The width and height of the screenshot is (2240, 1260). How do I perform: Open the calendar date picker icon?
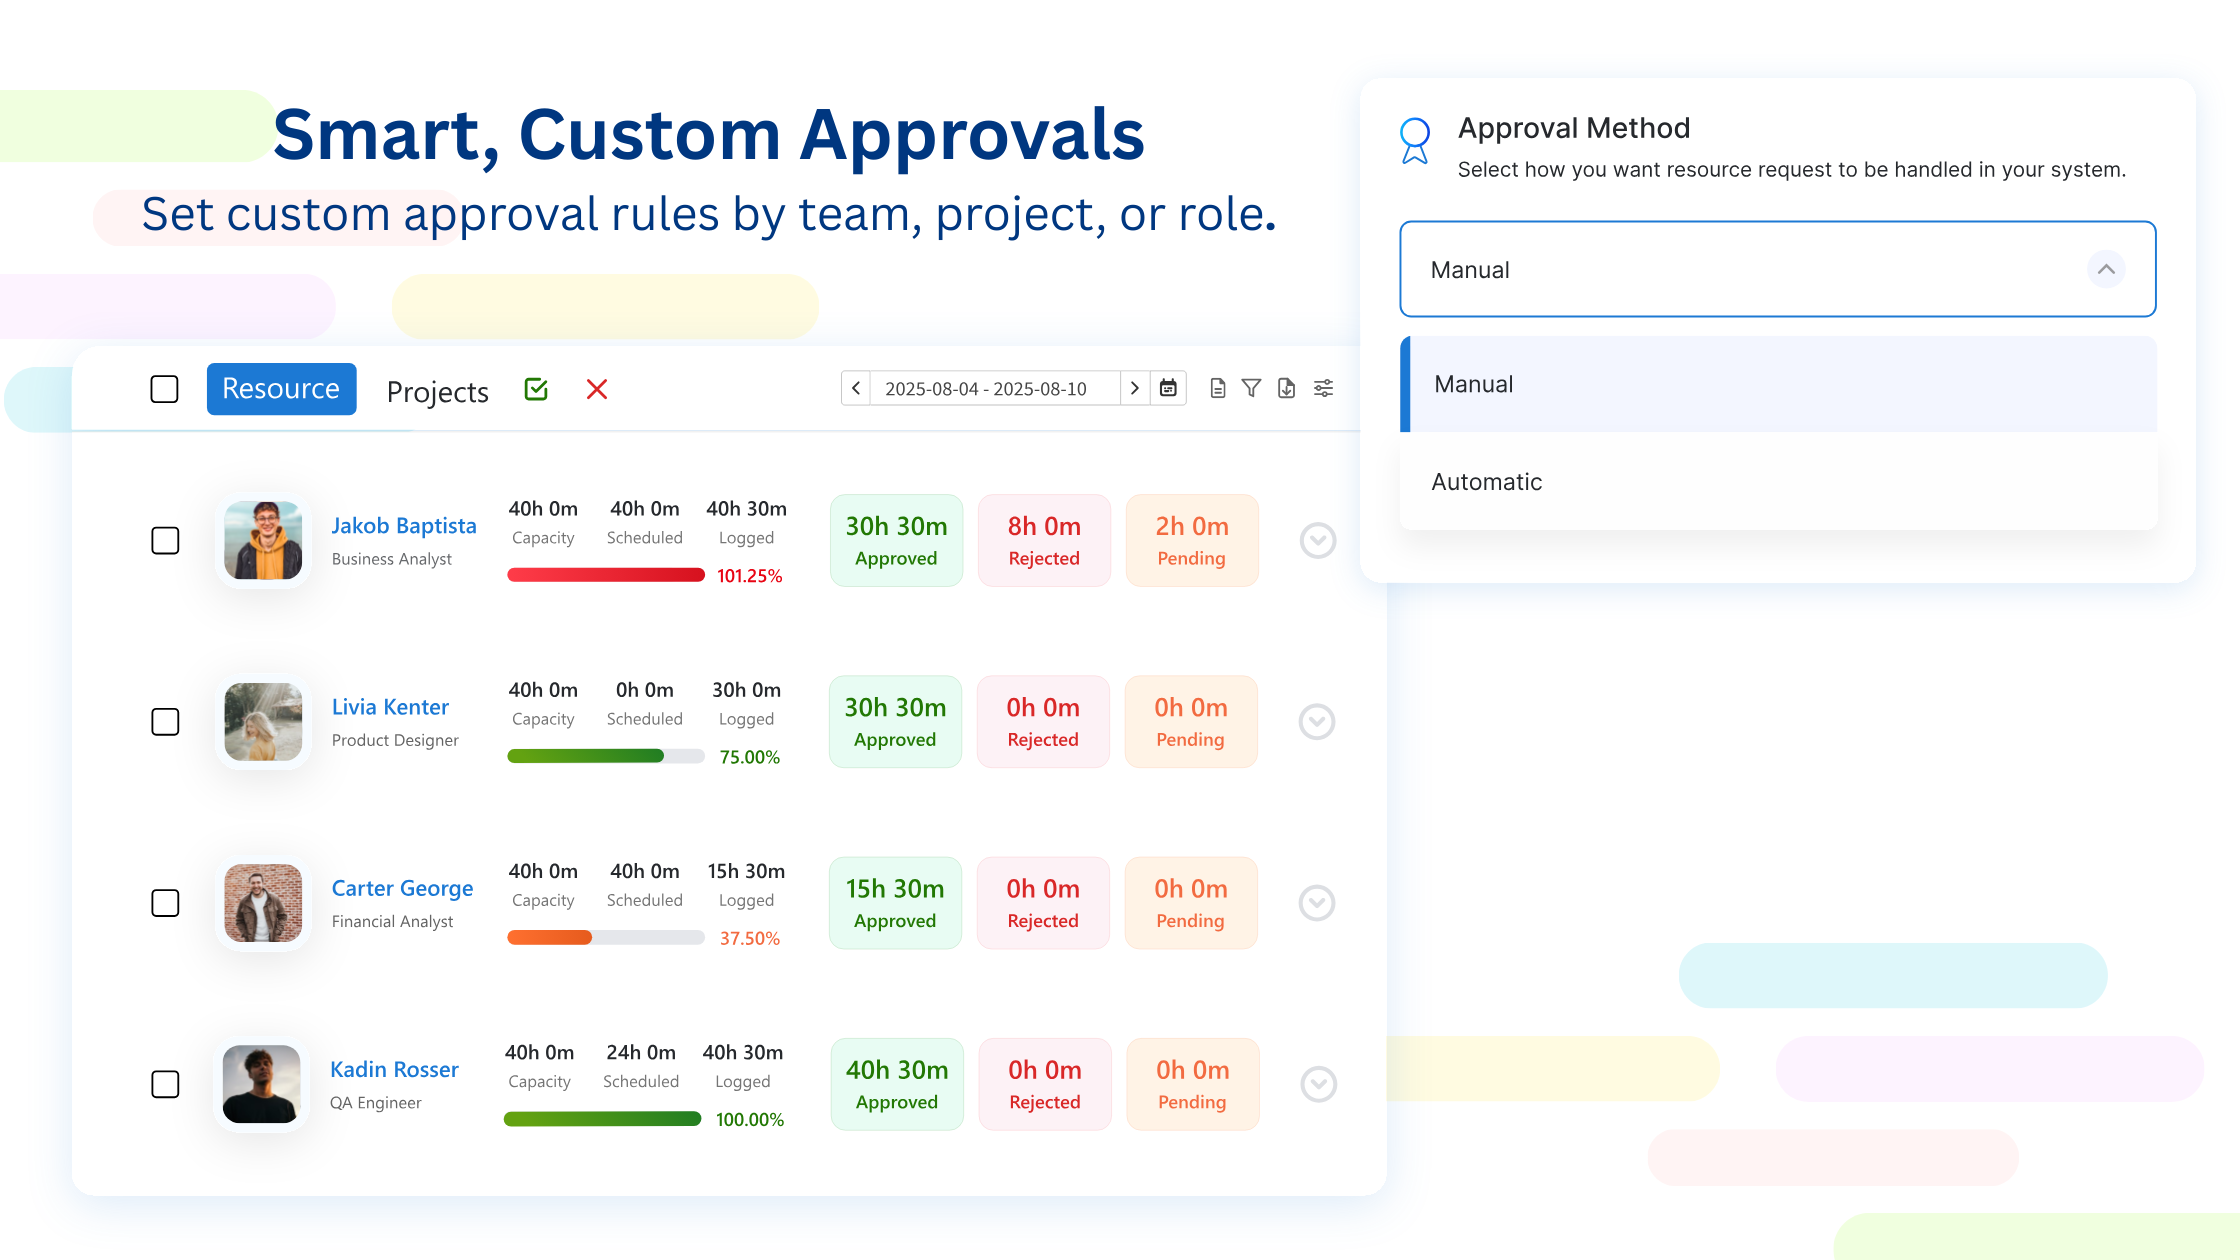pos(1168,388)
